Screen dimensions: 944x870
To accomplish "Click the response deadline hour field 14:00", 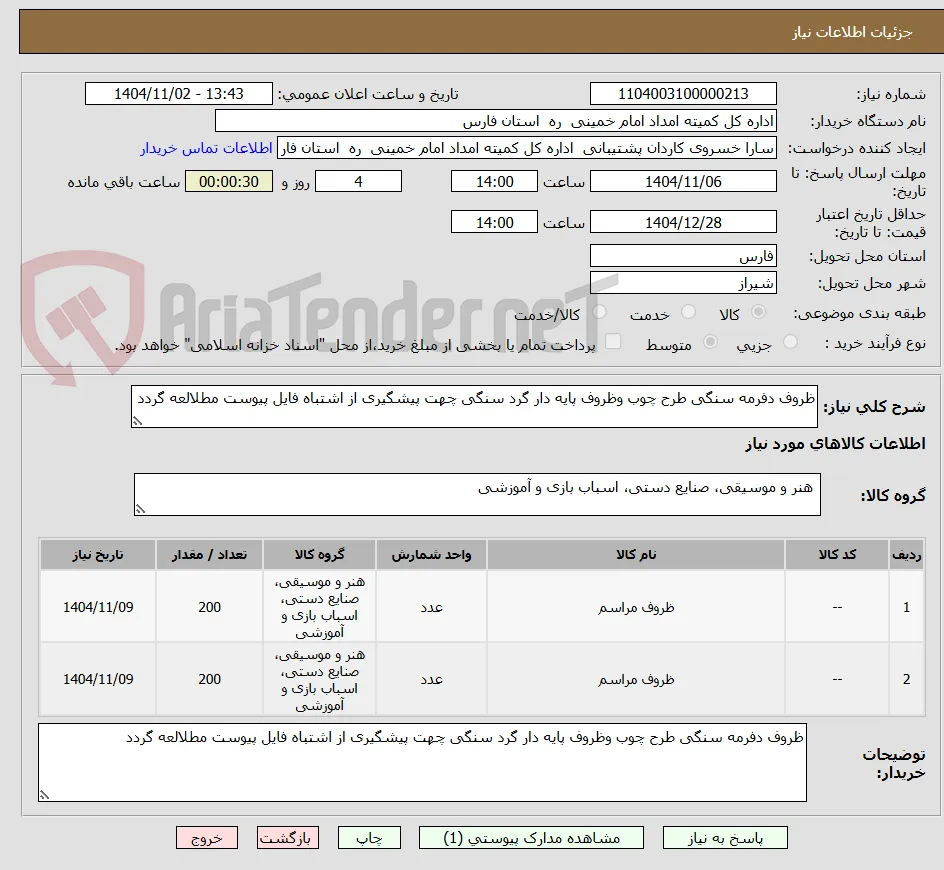I will (494, 181).
